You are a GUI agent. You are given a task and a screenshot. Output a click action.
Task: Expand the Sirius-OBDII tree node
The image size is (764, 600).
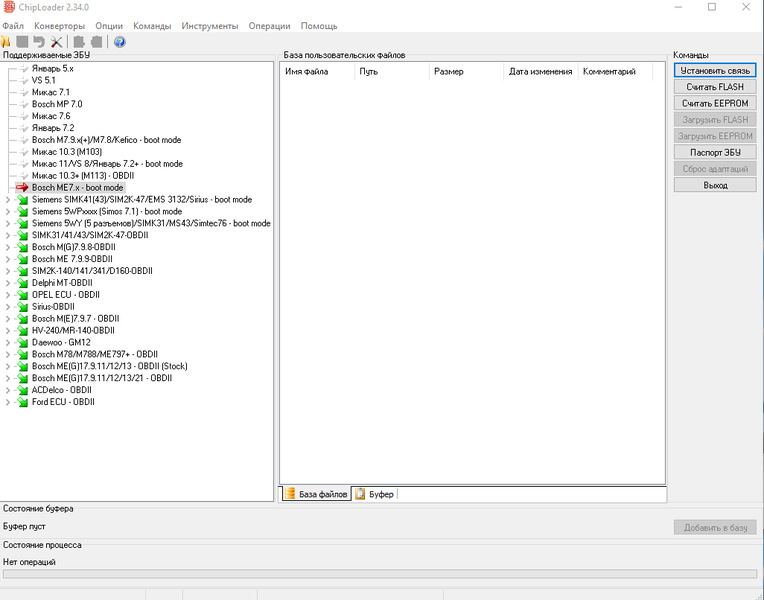pos(8,307)
